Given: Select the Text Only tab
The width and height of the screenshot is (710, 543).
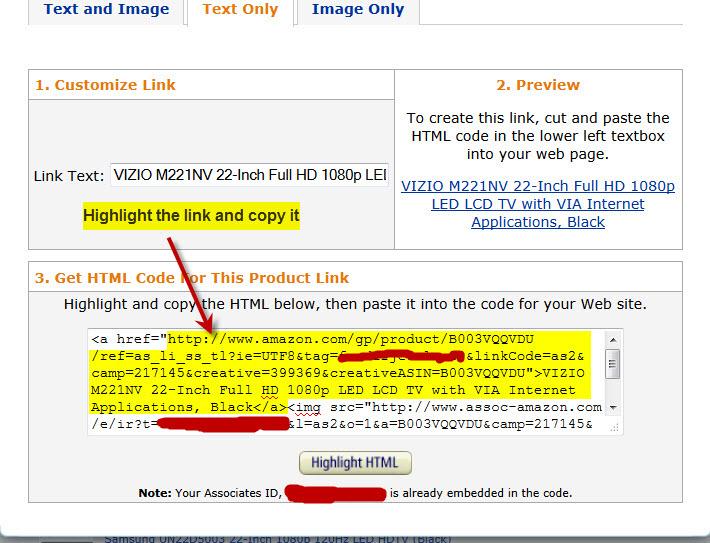Looking at the screenshot, I should (x=239, y=11).
